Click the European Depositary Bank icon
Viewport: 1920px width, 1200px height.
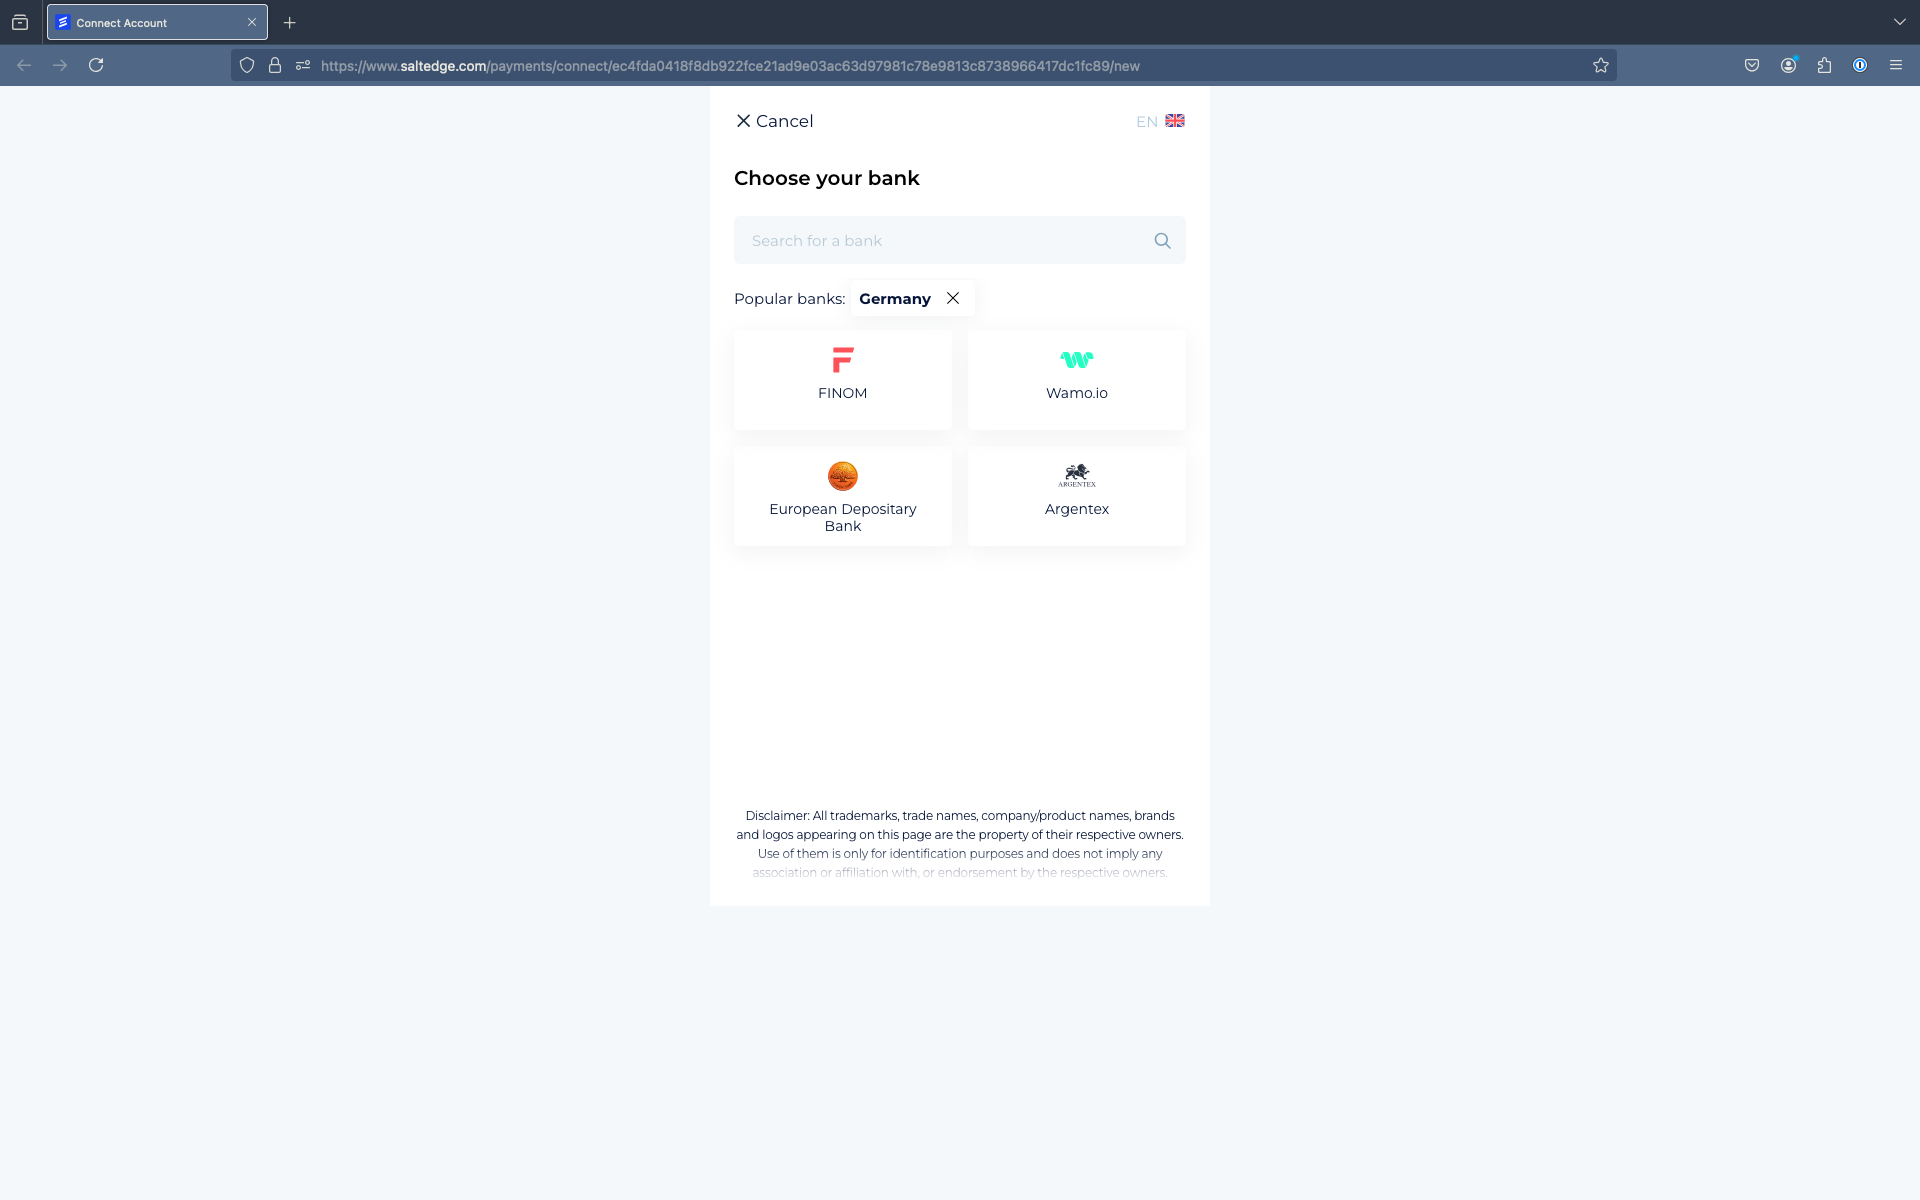[842, 474]
